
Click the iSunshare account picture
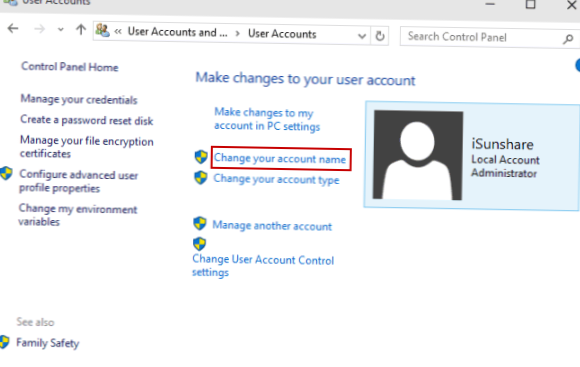(x=418, y=155)
